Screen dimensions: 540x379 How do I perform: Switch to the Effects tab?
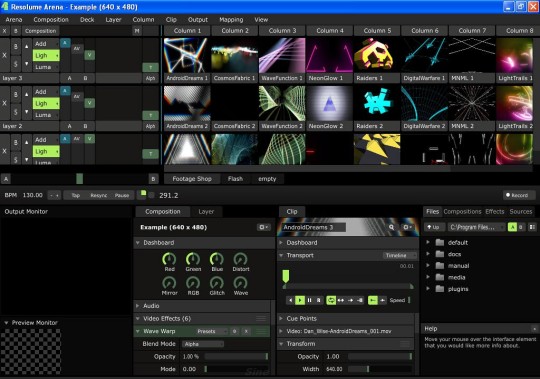click(495, 211)
